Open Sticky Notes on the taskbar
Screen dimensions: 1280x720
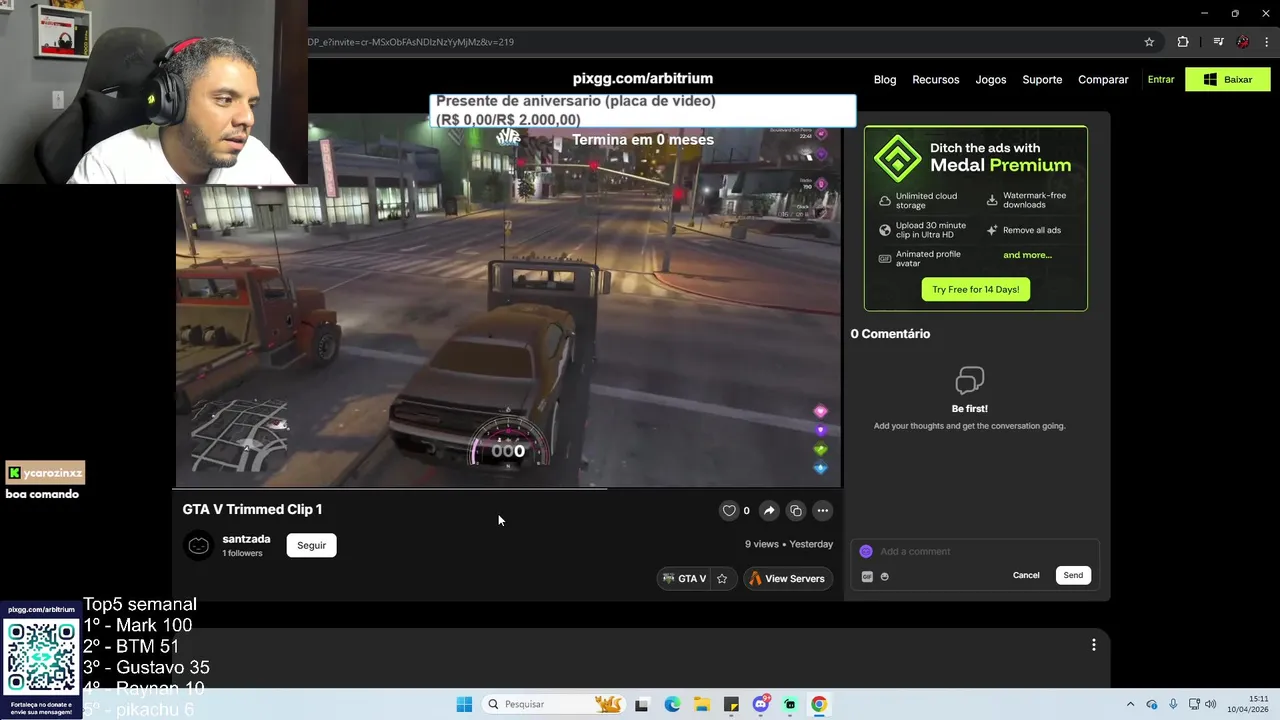(731, 704)
